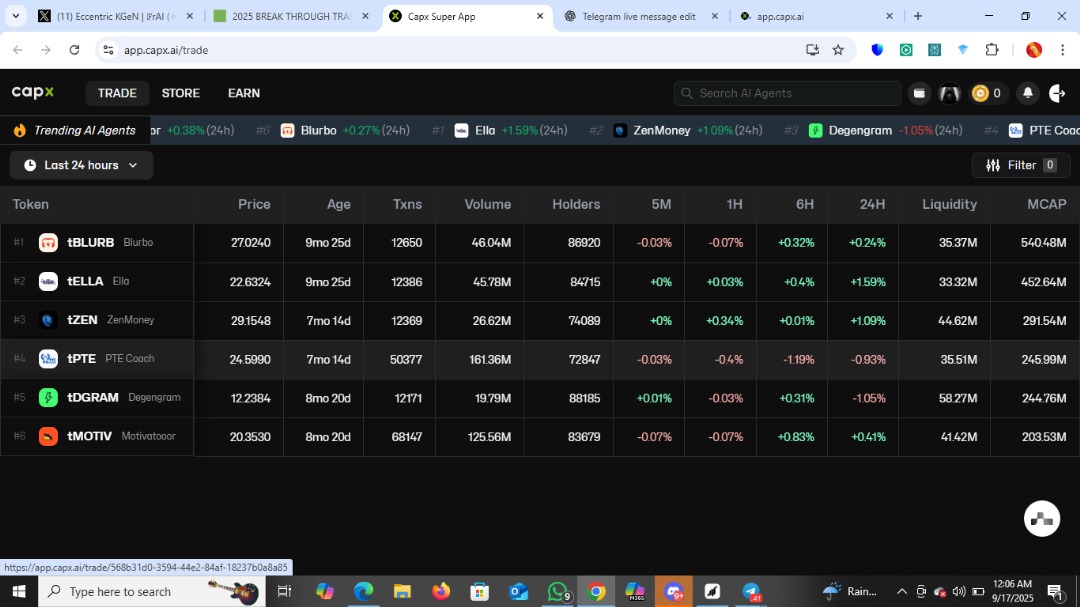Click tZEN liquidity 44.62M

[x=957, y=320]
